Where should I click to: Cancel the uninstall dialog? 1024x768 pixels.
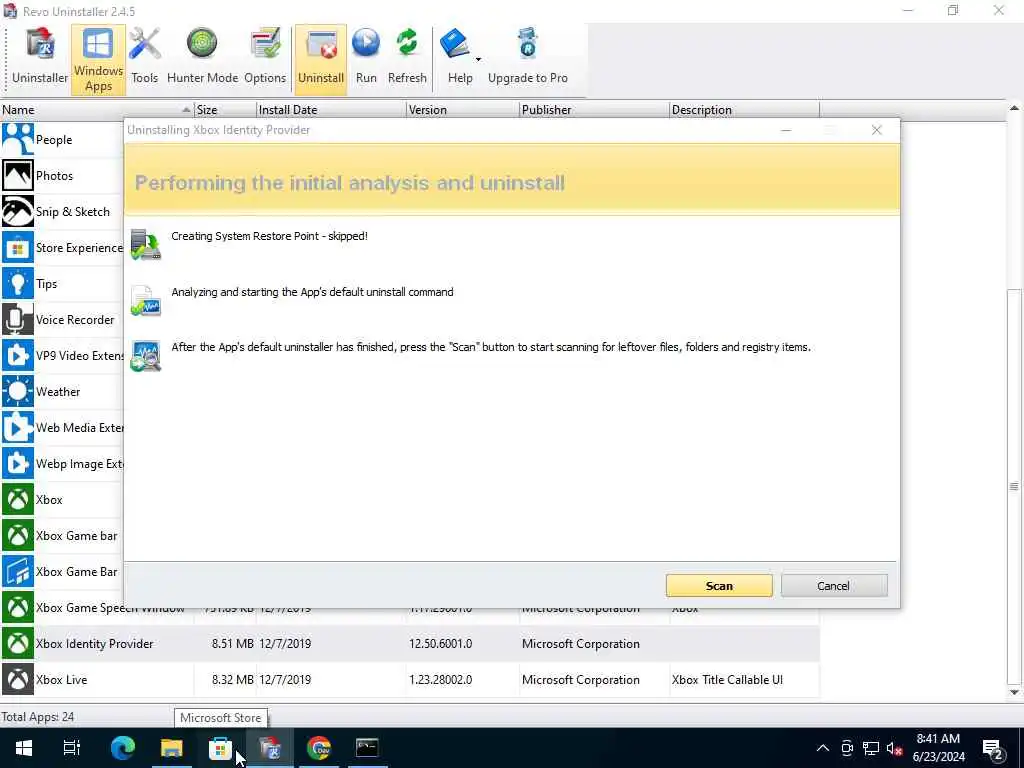(834, 586)
